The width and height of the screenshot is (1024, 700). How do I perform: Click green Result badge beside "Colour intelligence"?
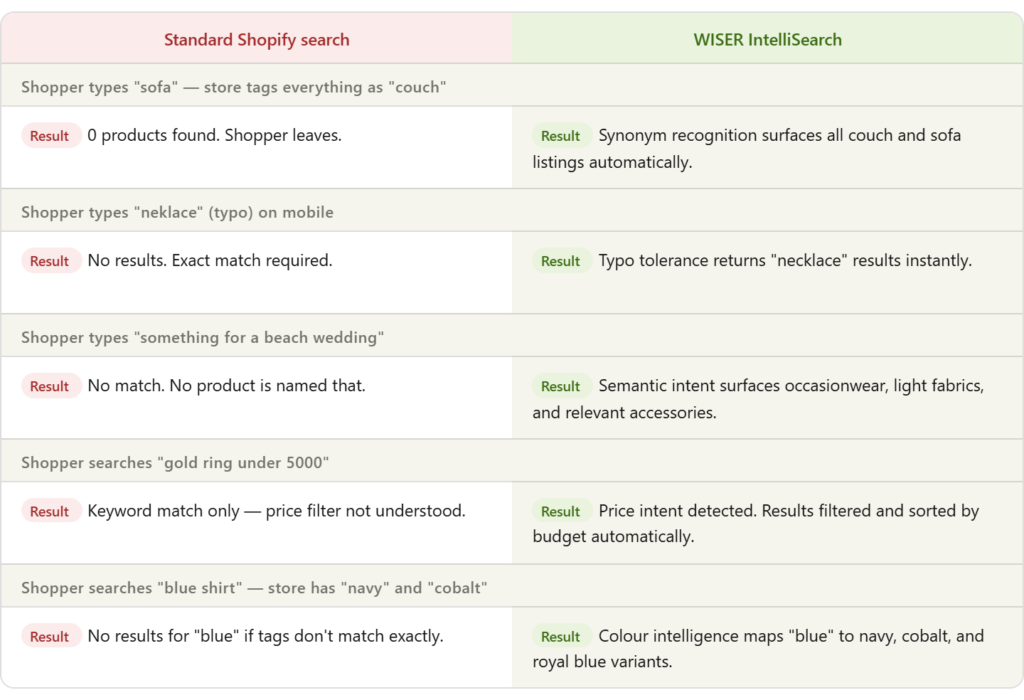click(561, 636)
